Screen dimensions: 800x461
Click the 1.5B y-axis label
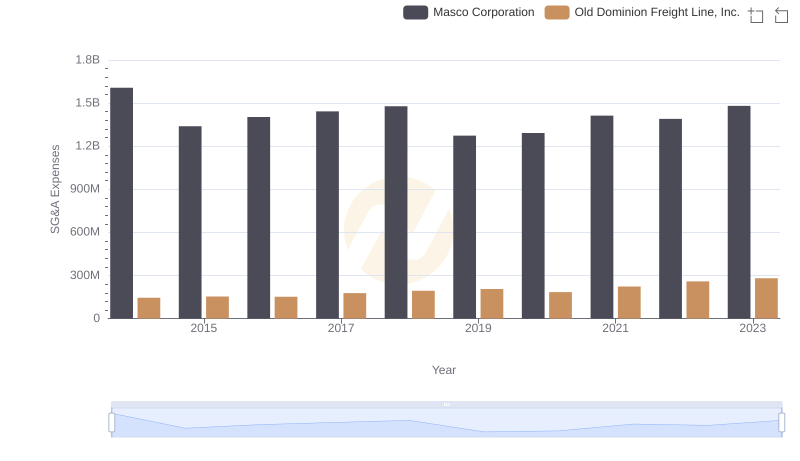point(88,103)
